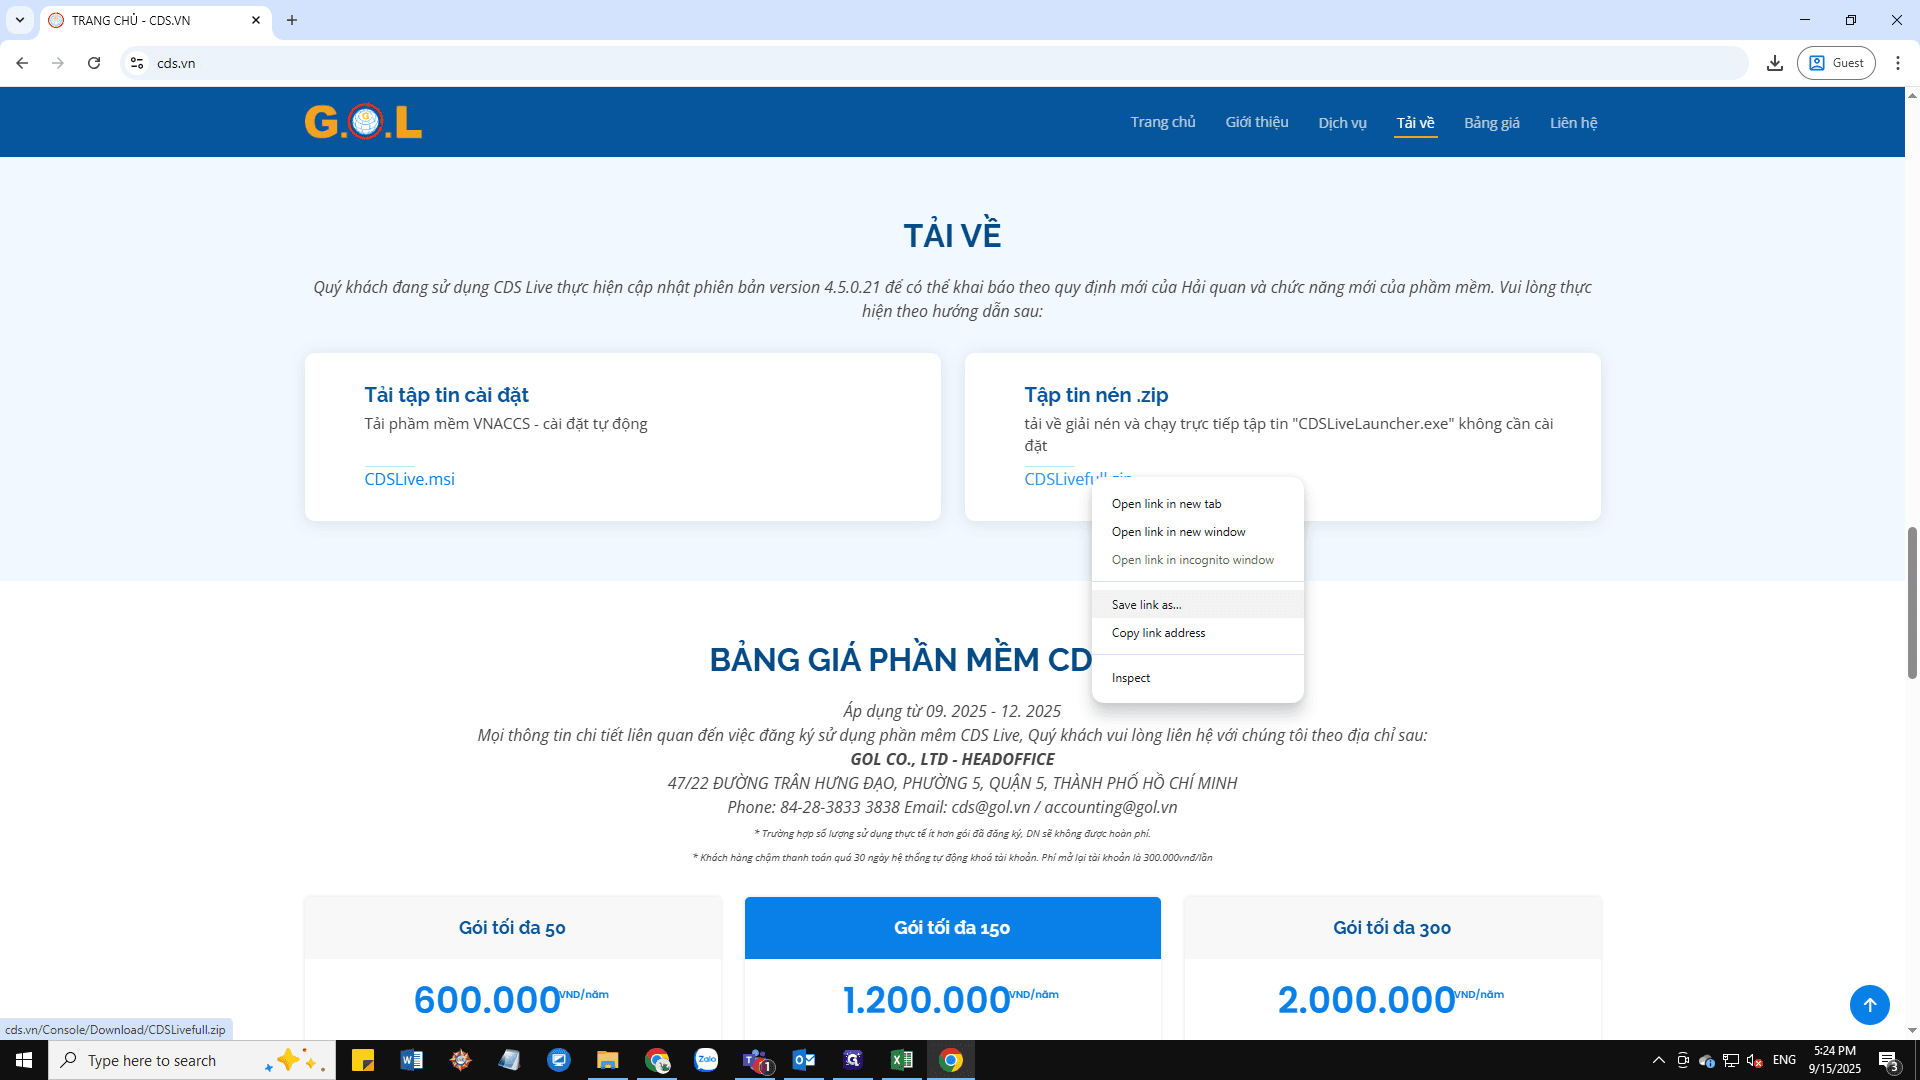
Task: Open the Dịch vụ nav link
Action: tap(1342, 122)
